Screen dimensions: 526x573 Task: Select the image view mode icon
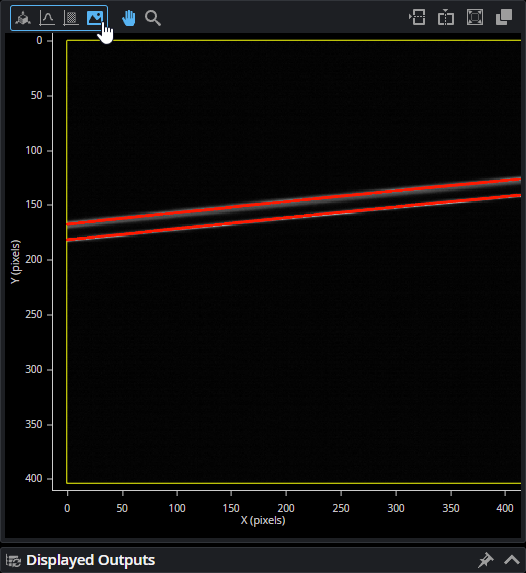95,18
